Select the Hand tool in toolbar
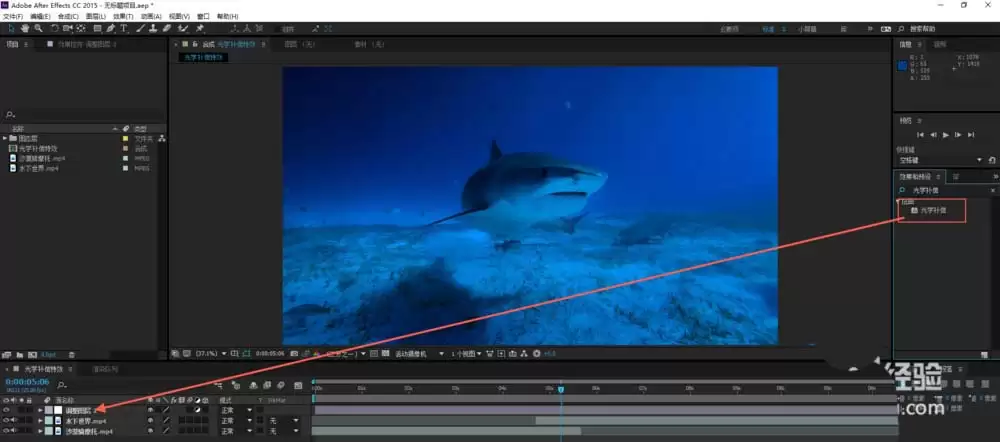The image size is (1000, 442). [x=25, y=28]
